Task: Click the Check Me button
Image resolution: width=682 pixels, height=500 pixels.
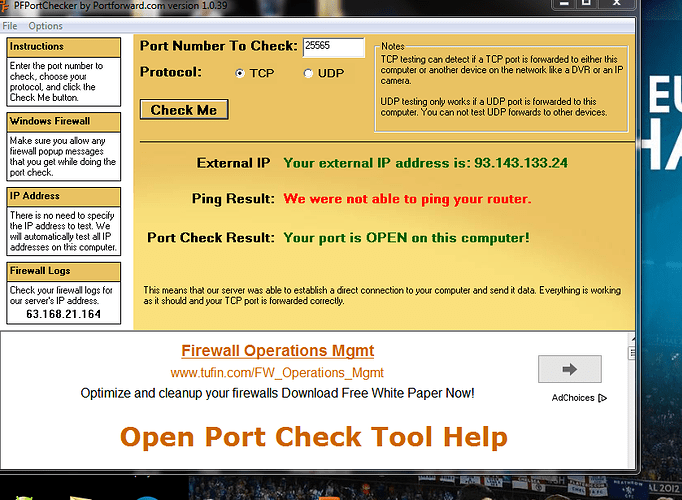Action: (x=184, y=110)
